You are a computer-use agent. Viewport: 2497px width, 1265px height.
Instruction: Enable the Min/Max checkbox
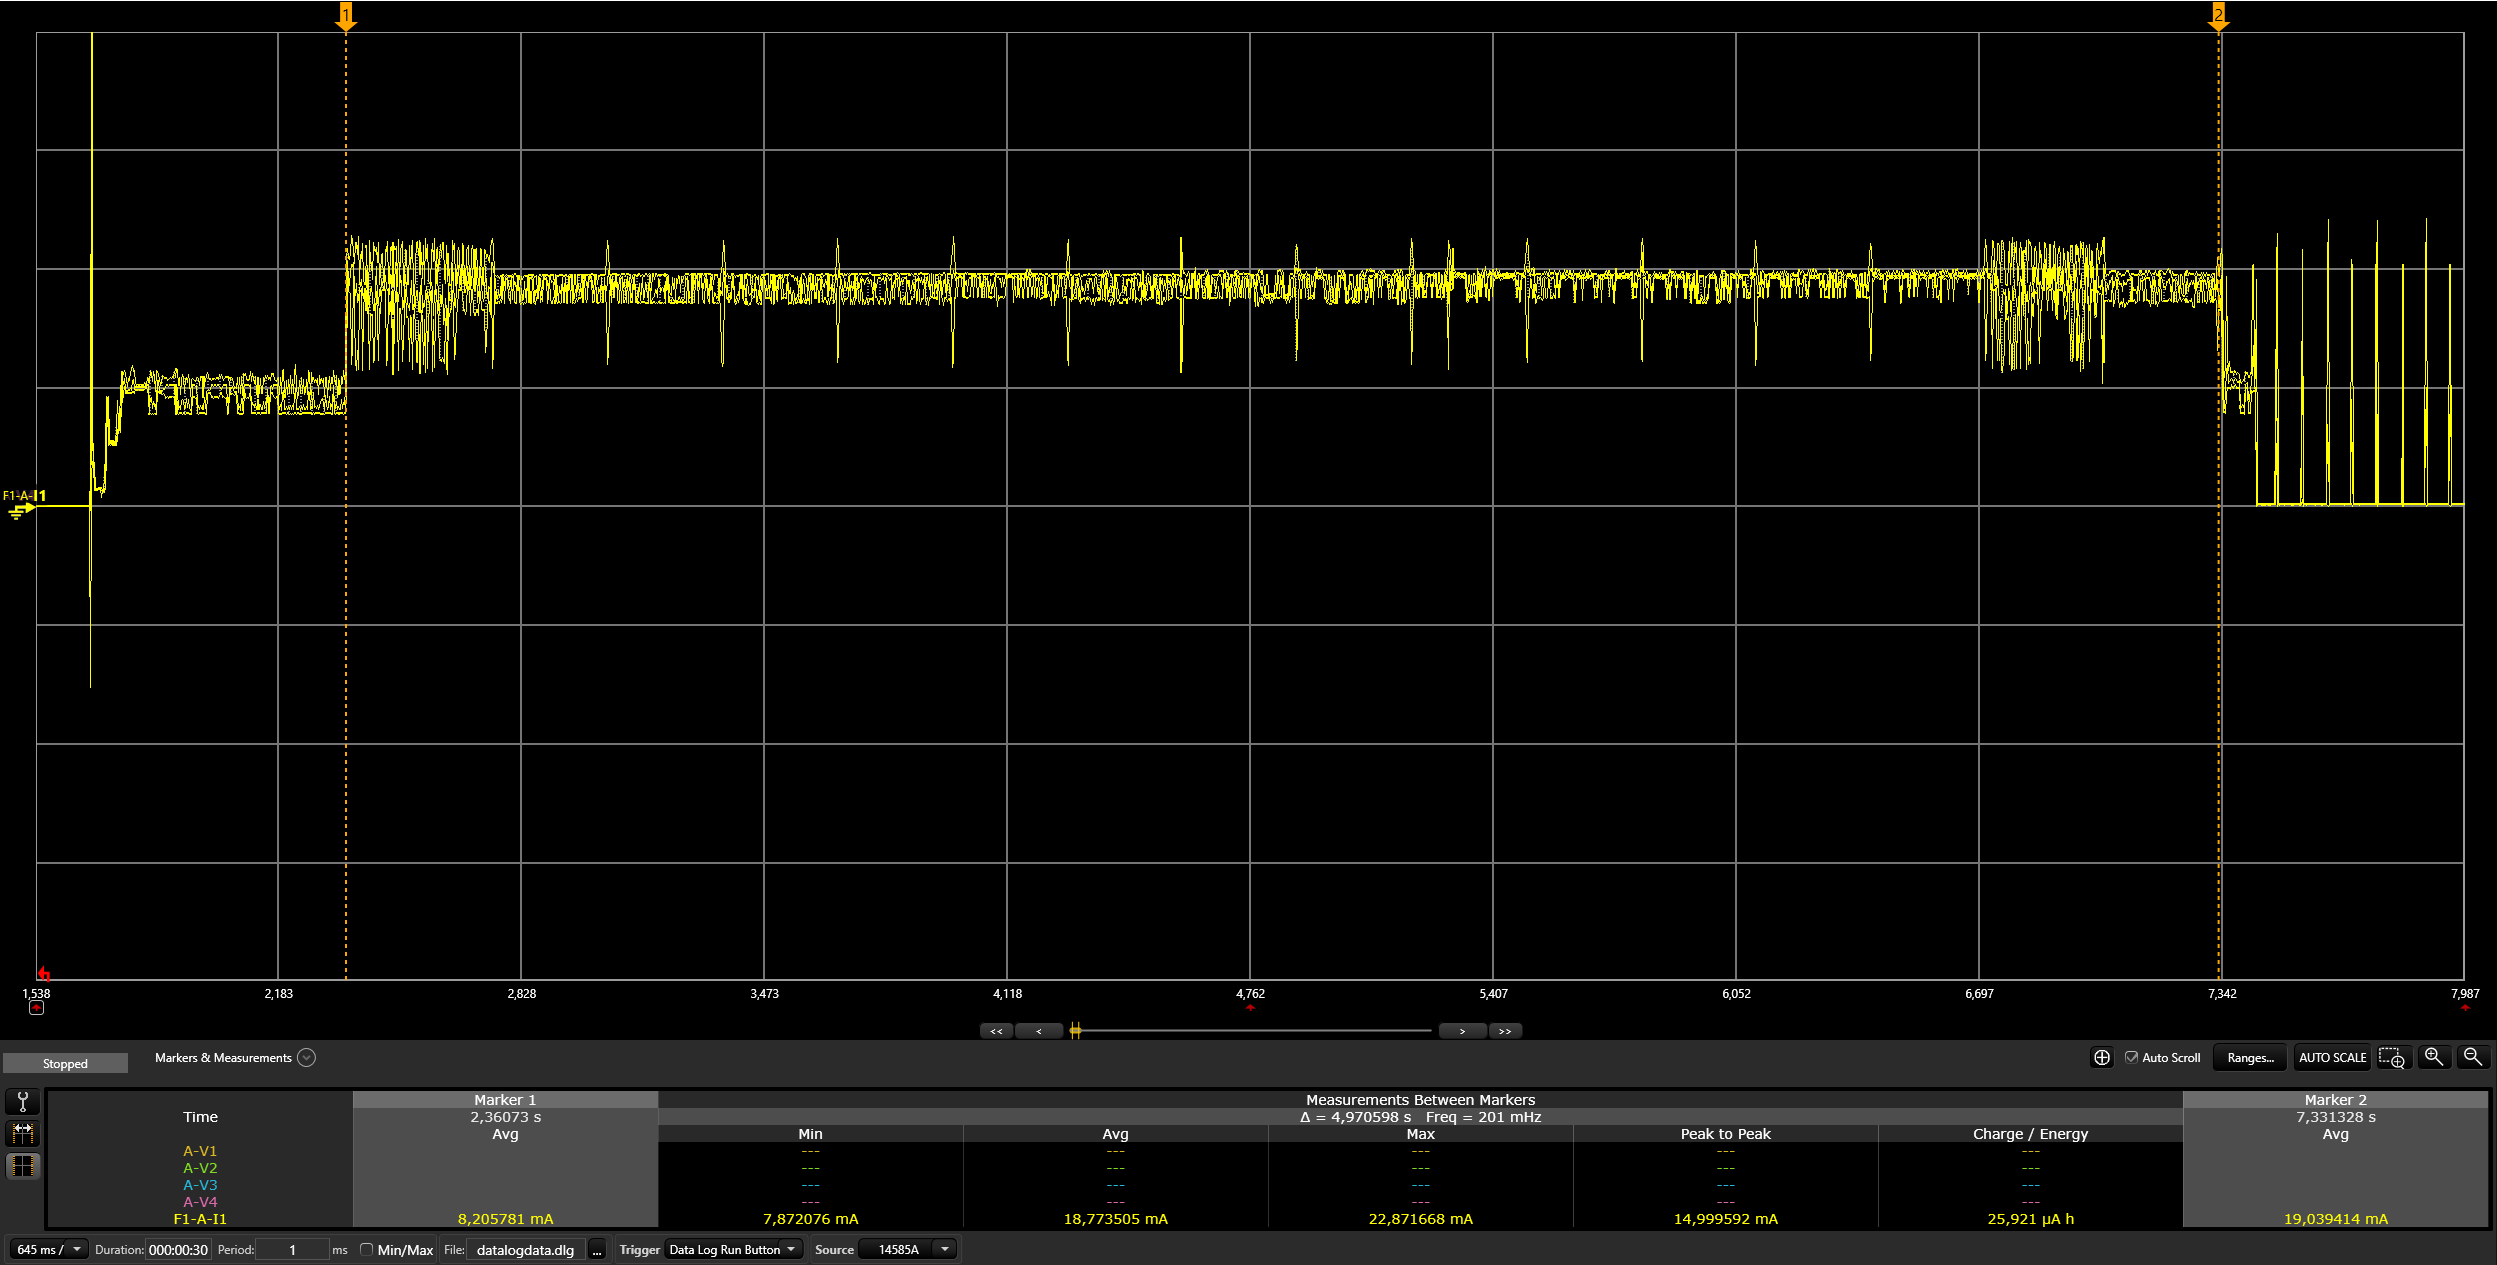coord(366,1249)
